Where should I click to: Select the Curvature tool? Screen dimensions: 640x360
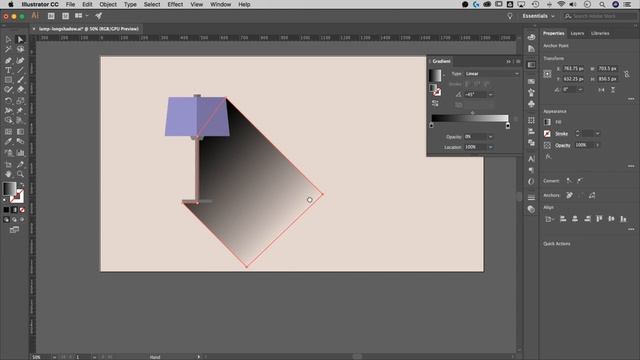(x=20, y=60)
